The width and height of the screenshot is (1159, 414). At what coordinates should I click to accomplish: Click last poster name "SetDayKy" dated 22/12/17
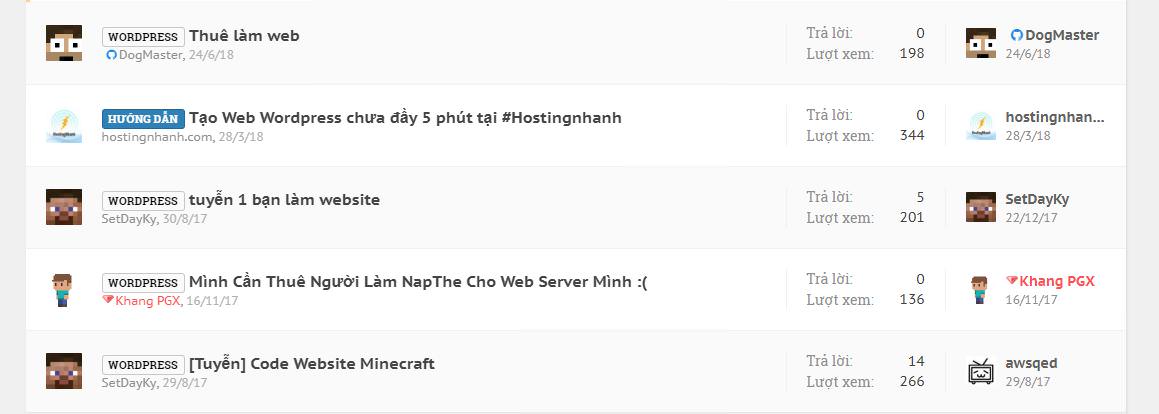point(1037,199)
